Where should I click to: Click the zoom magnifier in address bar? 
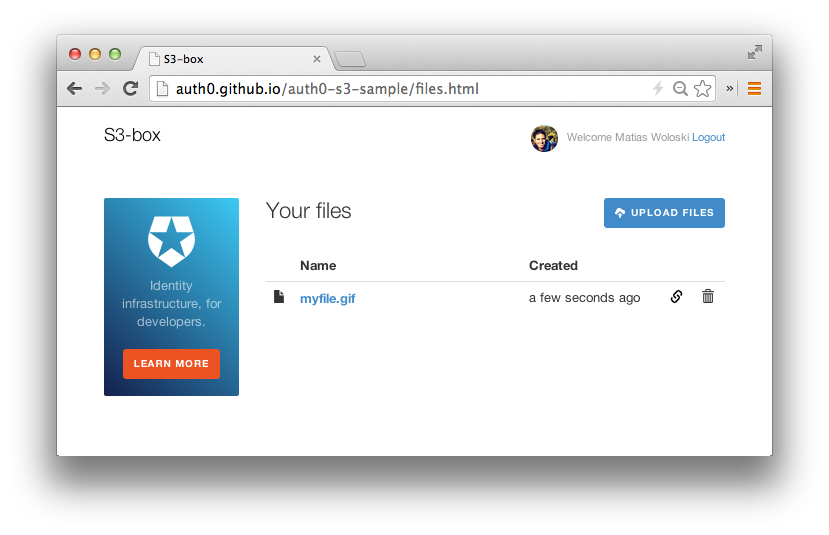pyautogui.click(x=680, y=89)
